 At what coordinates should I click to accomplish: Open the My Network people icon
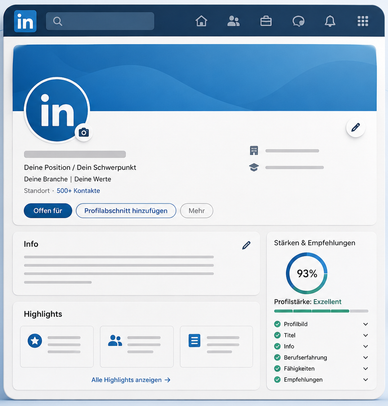[233, 21]
